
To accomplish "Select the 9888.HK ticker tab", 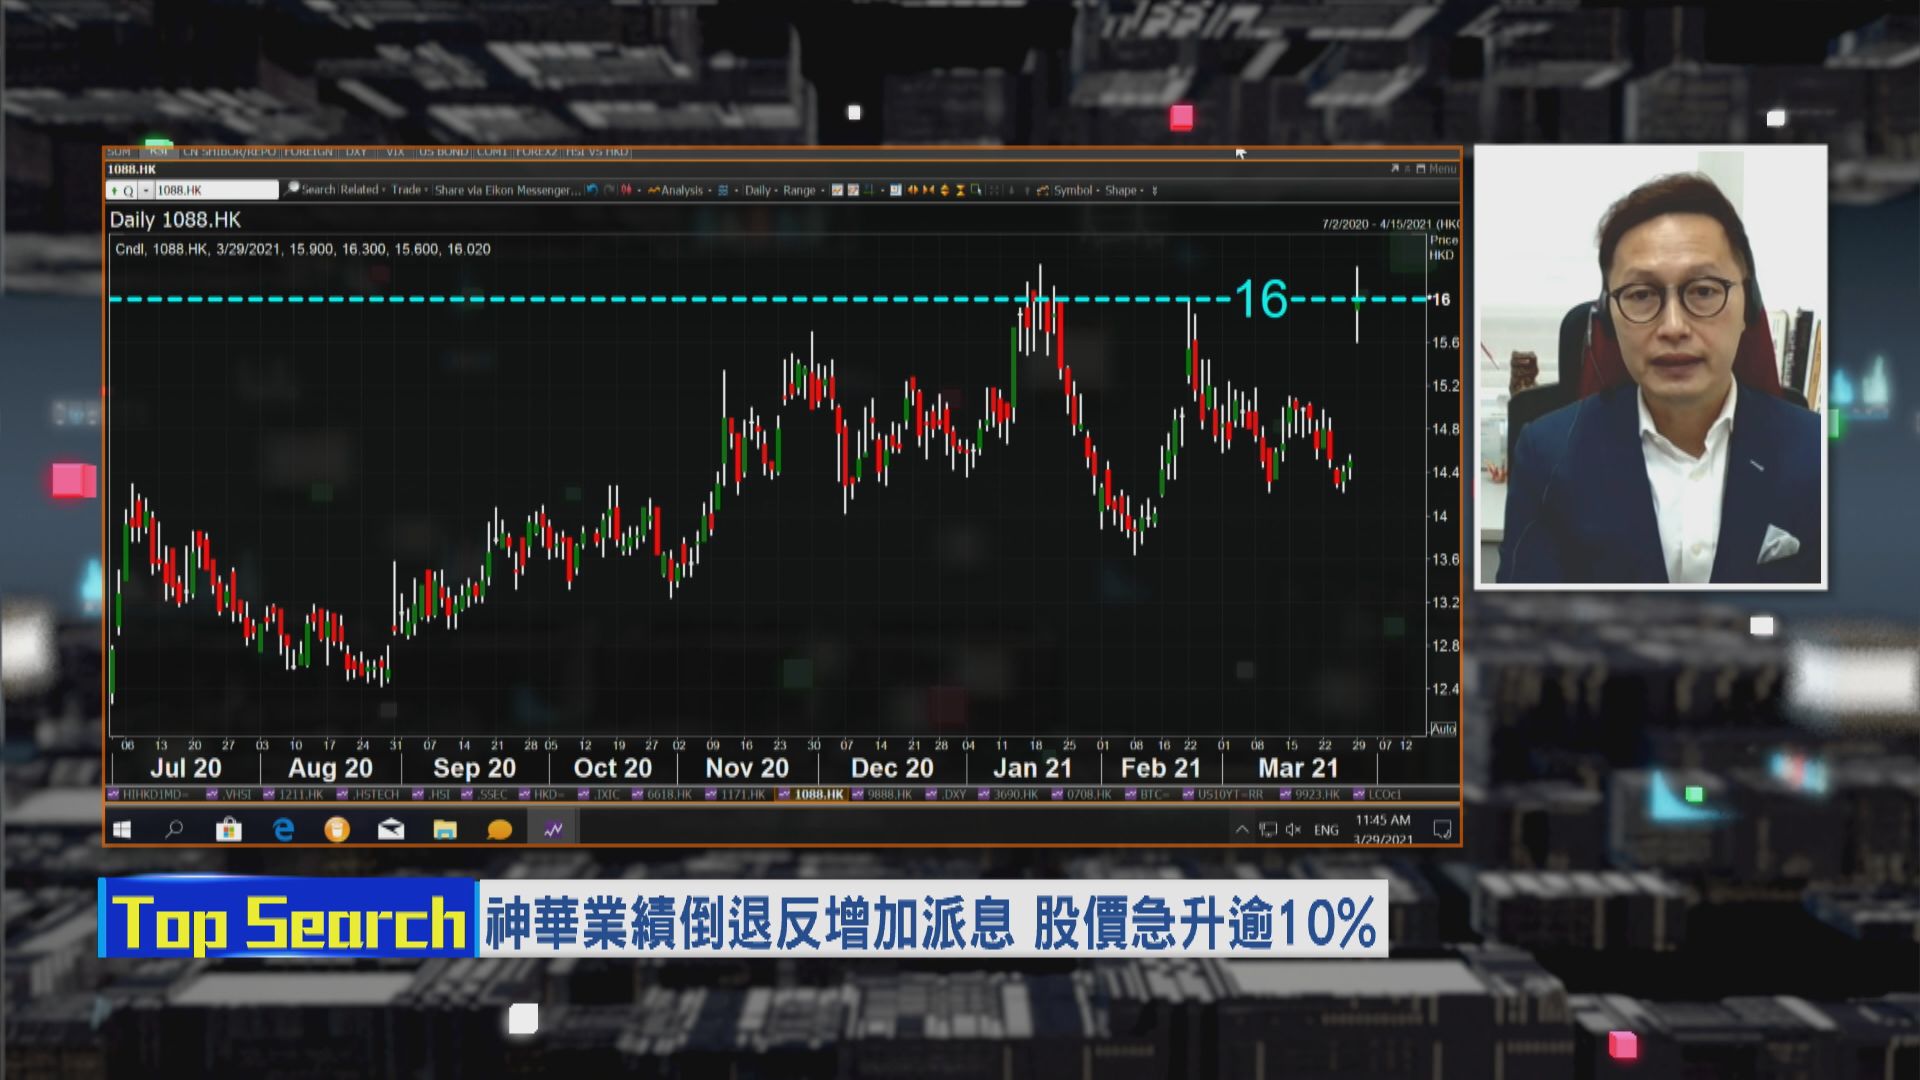I will pos(886,792).
